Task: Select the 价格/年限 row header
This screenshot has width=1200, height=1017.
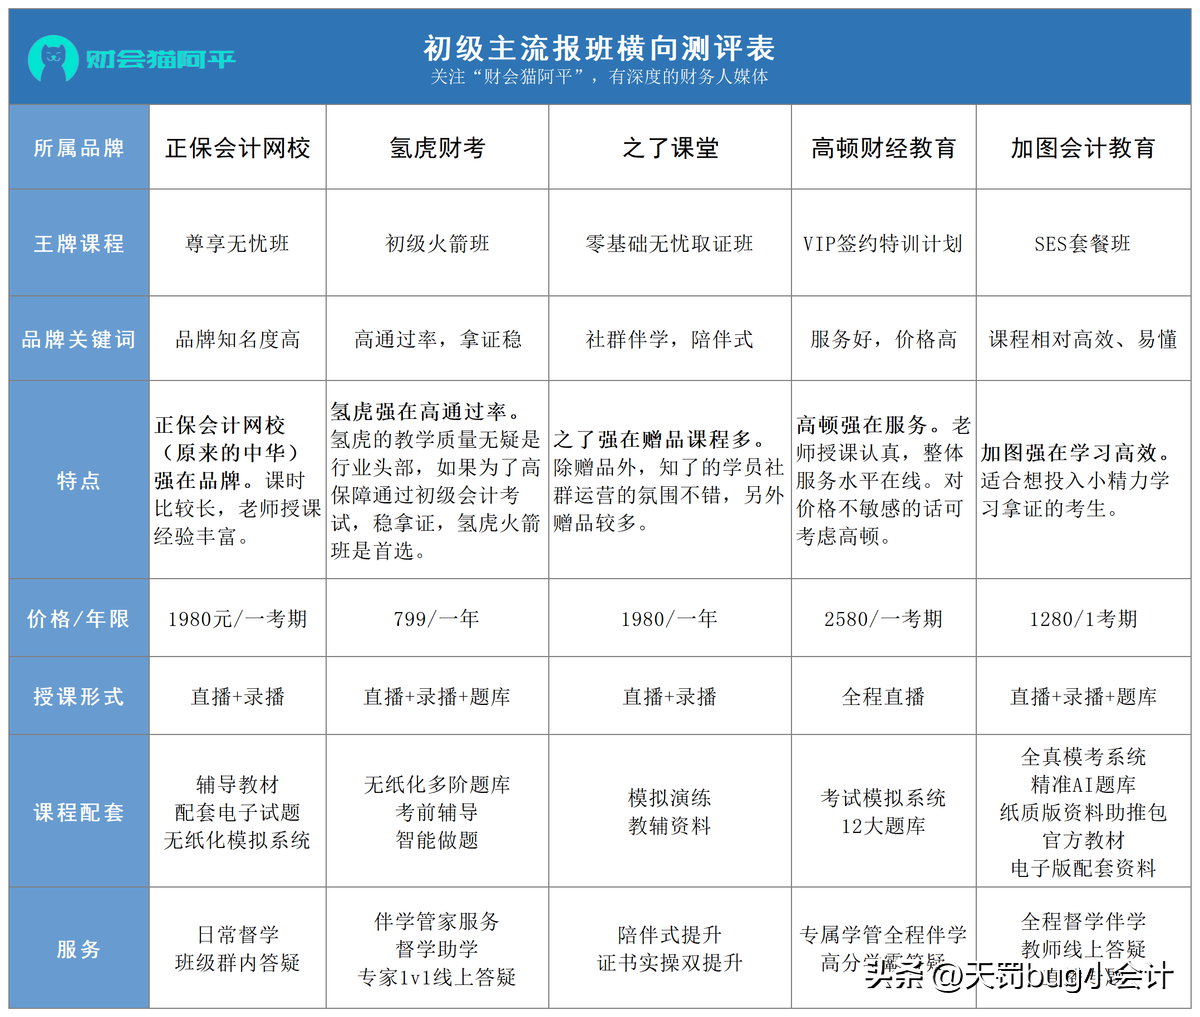Action: (79, 618)
